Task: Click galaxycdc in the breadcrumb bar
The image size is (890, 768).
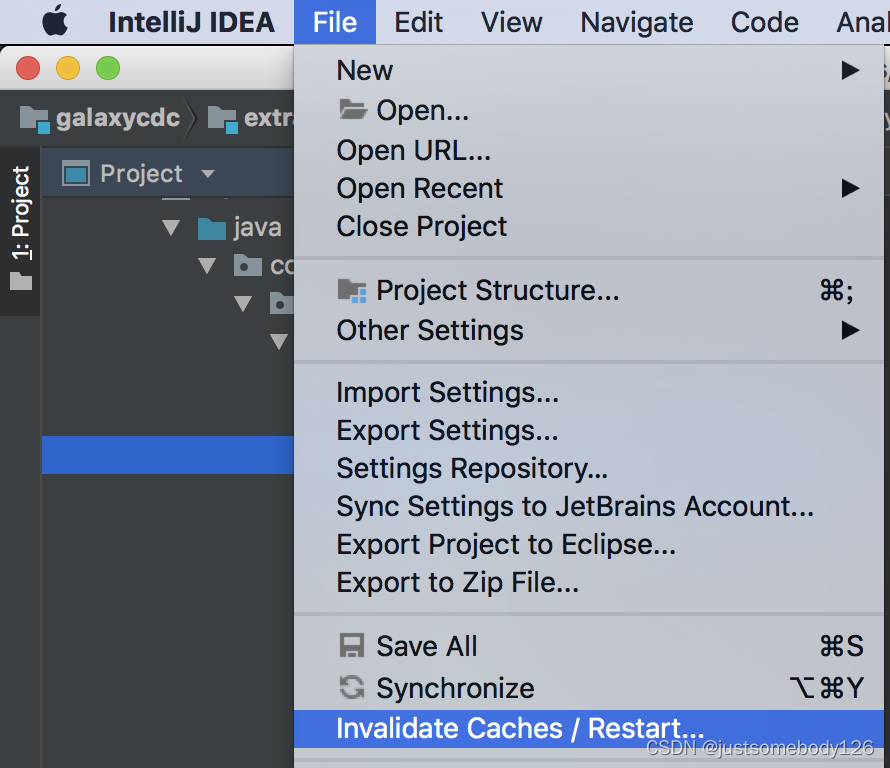Action: click(118, 118)
